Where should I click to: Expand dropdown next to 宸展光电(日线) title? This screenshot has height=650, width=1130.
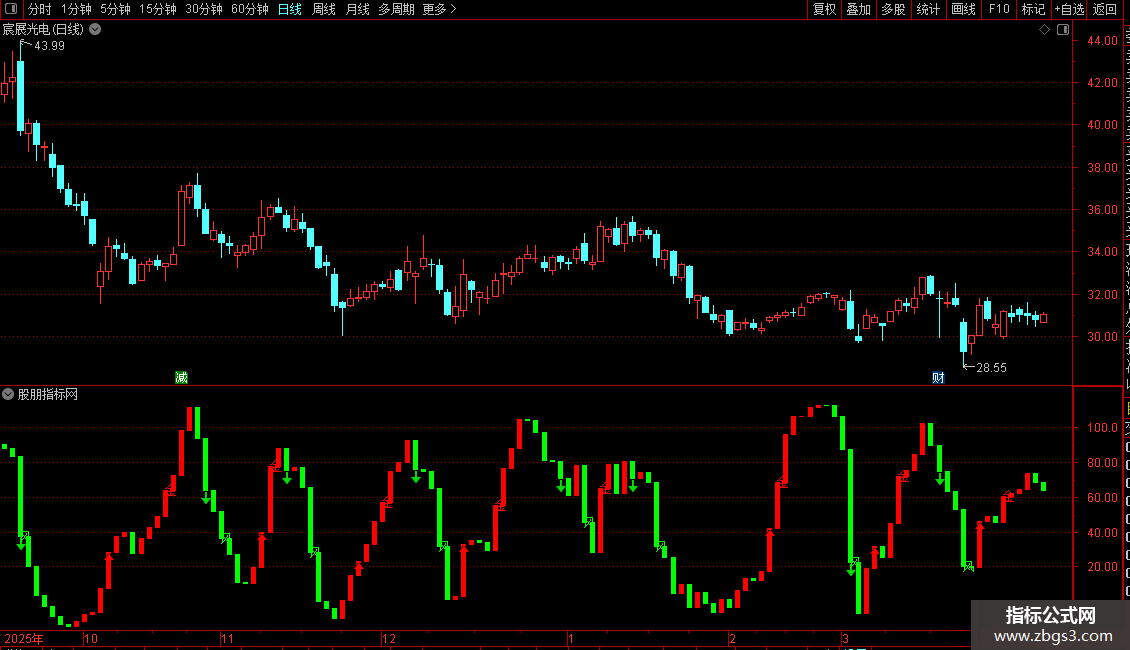pyautogui.click(x=95, y=30)
